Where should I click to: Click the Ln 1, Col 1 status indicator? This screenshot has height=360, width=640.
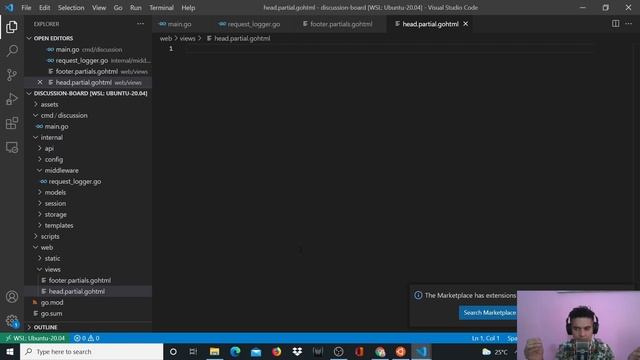coord(485,338)
